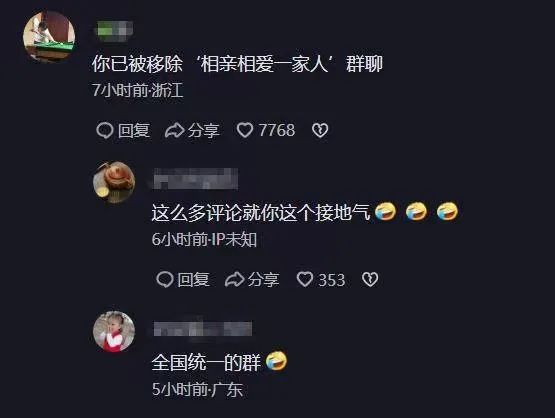
Task: Open the top commenter's billiards avatar
Action: [x=49, y=36]
